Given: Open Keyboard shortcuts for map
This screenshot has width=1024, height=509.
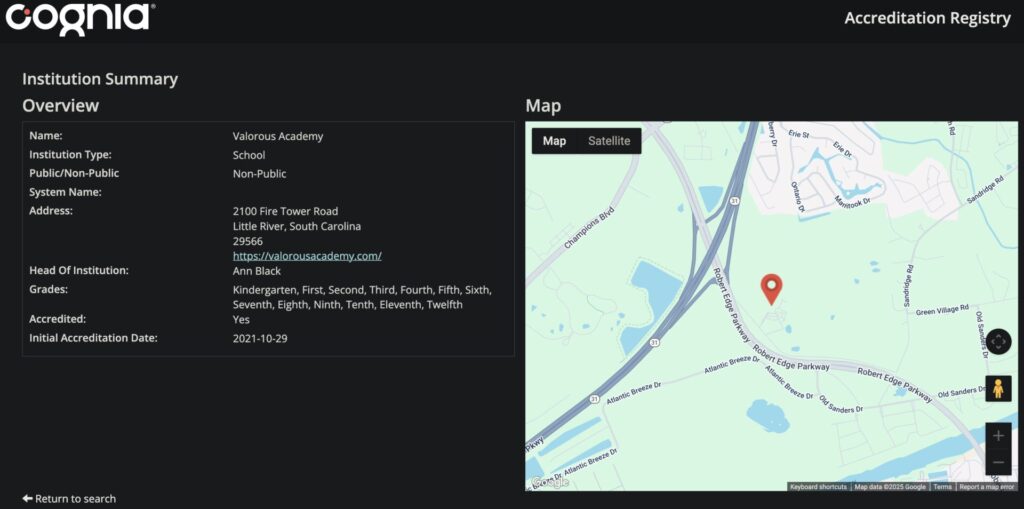Looking at the screenshot, I should tap(818, 487).
